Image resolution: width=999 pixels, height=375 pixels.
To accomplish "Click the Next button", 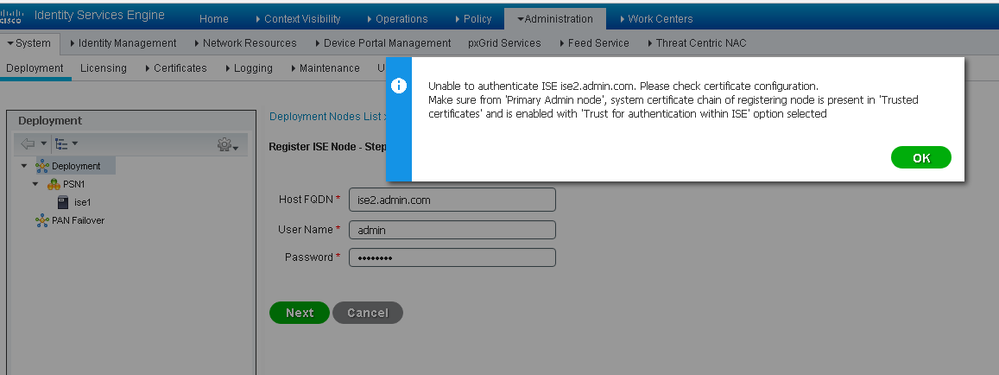I will [299, 313].
